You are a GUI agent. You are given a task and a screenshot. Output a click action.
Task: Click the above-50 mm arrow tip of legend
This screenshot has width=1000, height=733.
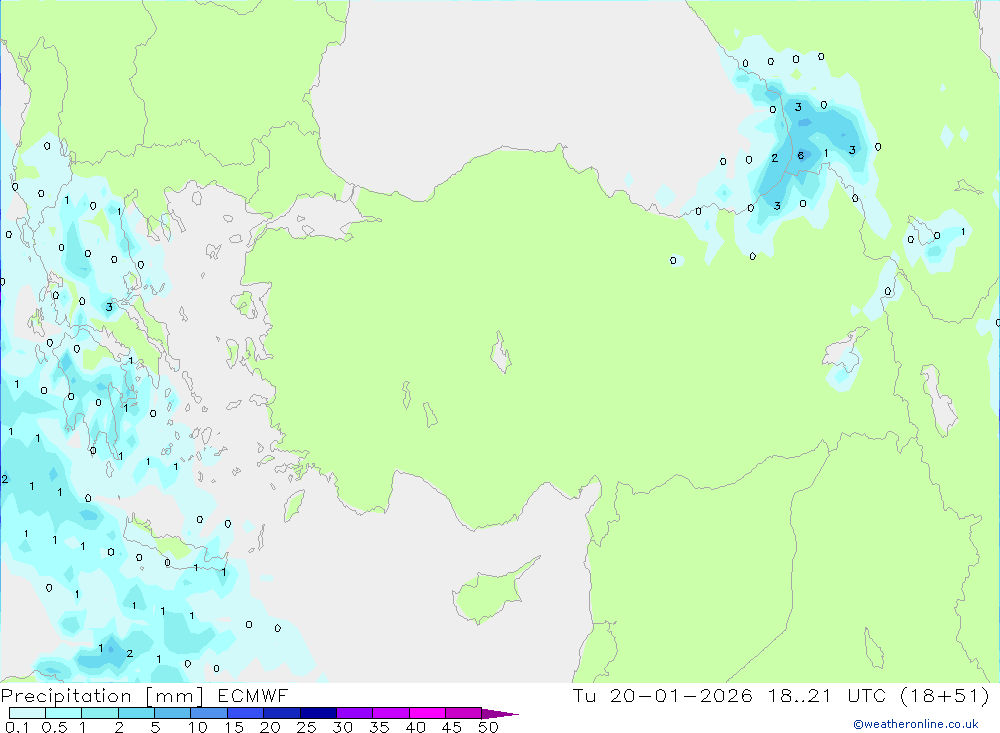[499, 714]
